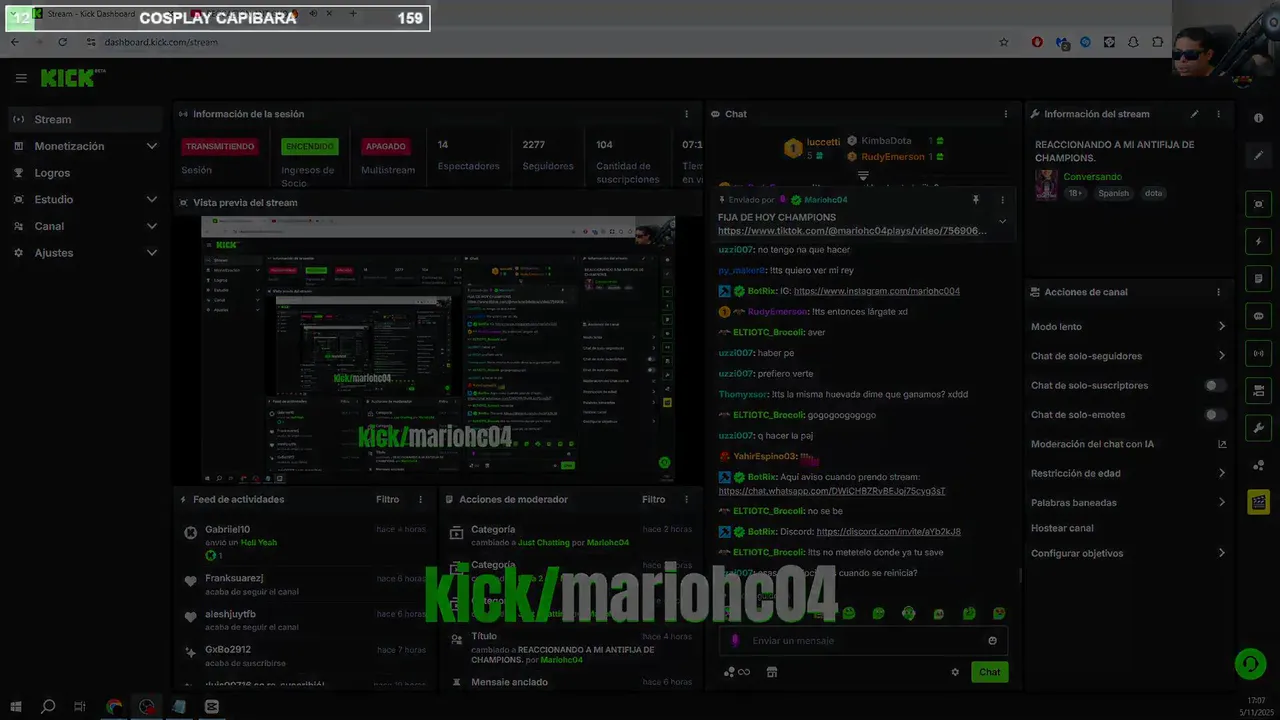Open Modo lento options
1280x720 pixels.
click(x=1128, y=327)
